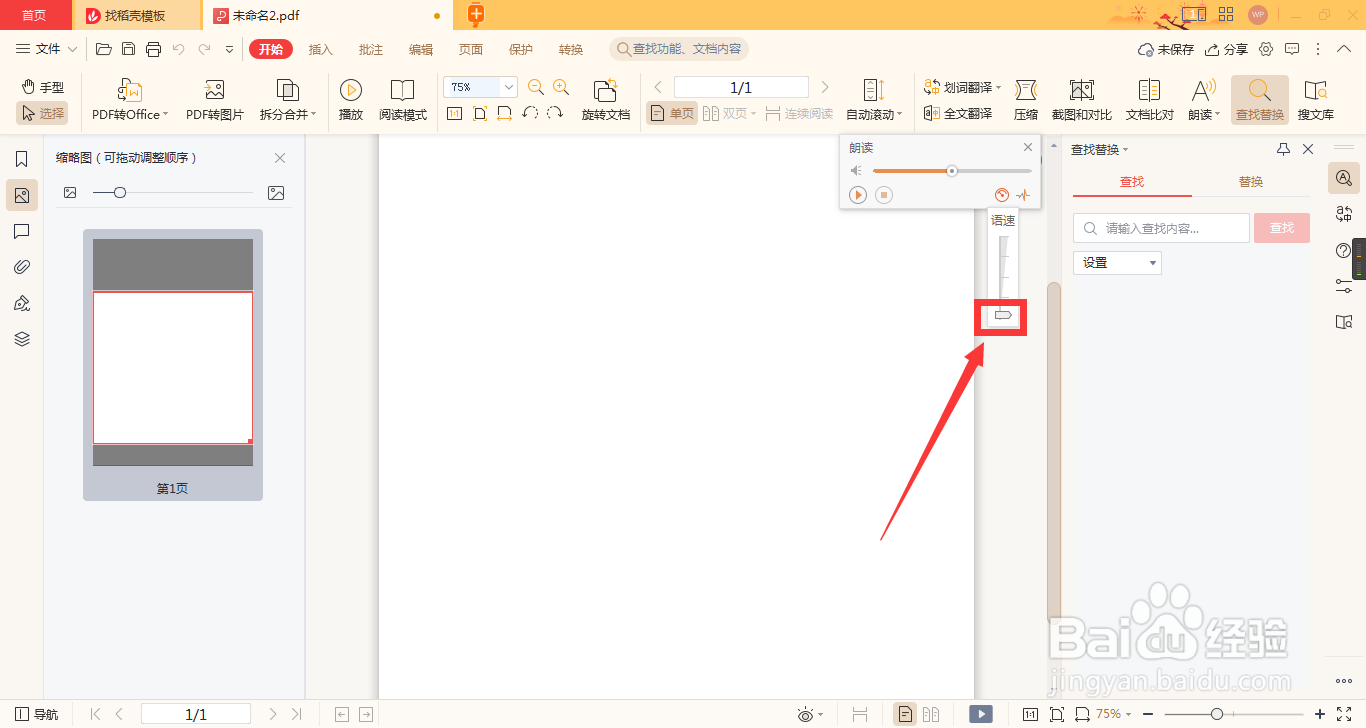Click the zoom in magnifier in toolbar
Image resolution: width=1366 pixels, height=728 pixels.
tap(561, 87)
